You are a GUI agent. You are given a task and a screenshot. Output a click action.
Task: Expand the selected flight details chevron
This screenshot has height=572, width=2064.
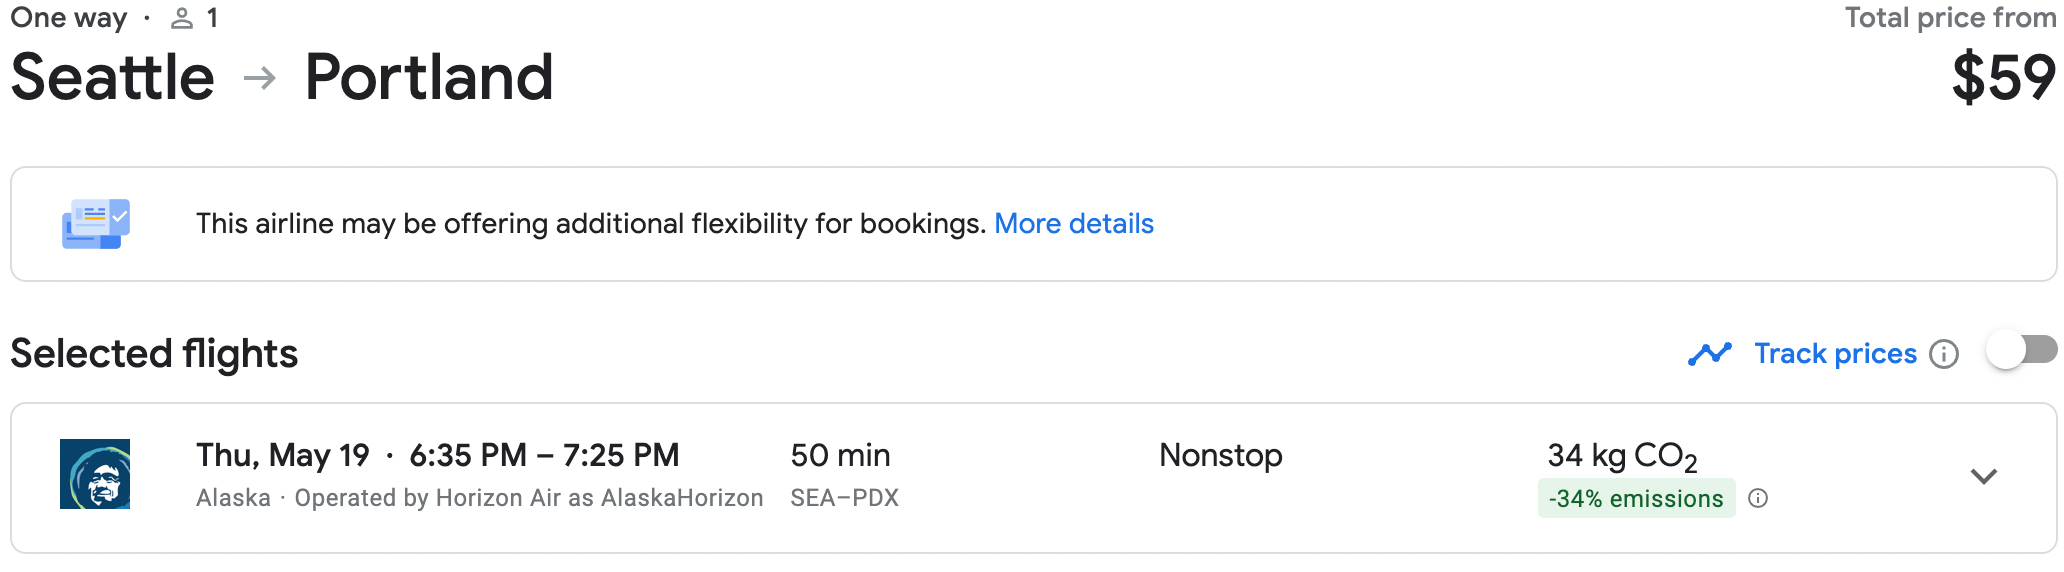1984,476
